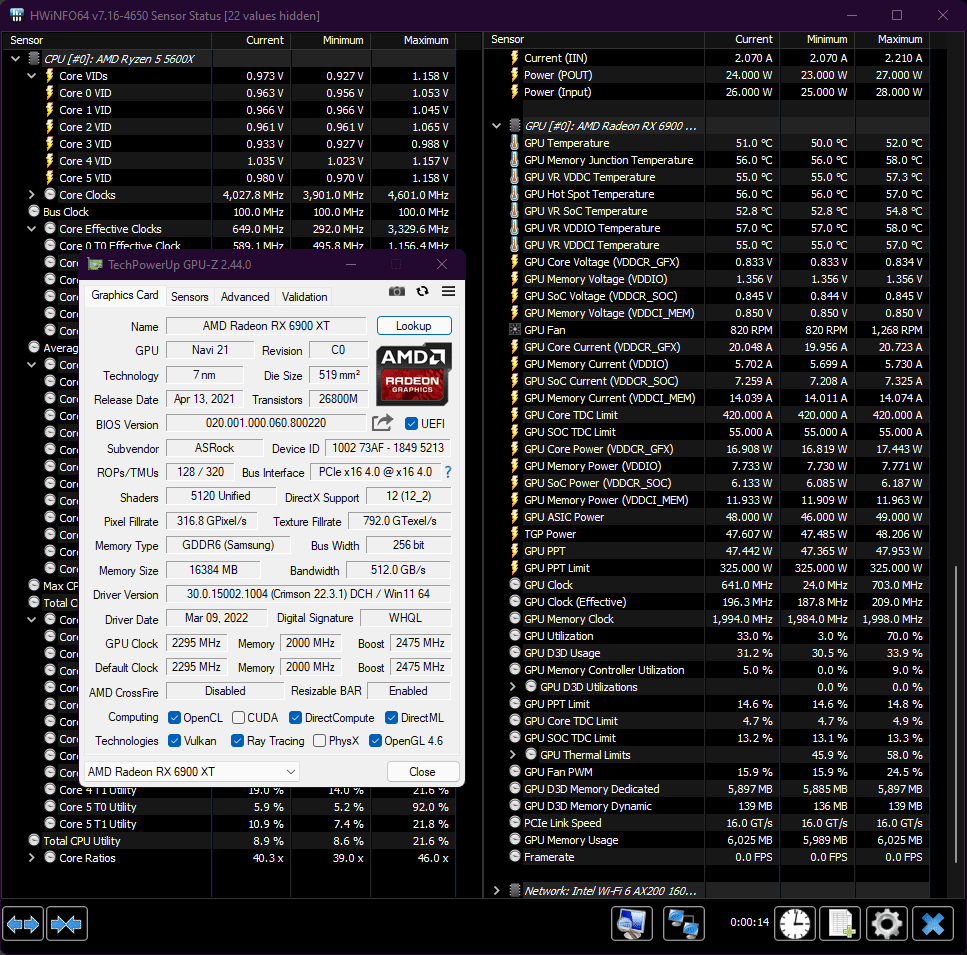Click the right pane vertical scrollbar

pos(956,715)
